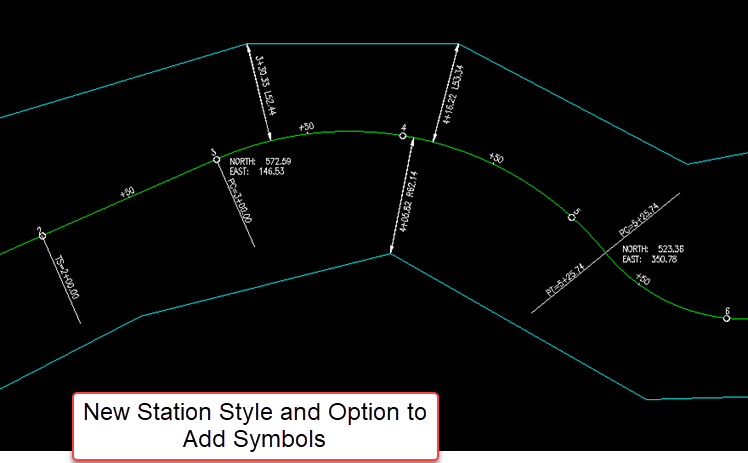Click the EAST 146.53 coordinate label
Screen dimensions: 748x463
point(257,171)
